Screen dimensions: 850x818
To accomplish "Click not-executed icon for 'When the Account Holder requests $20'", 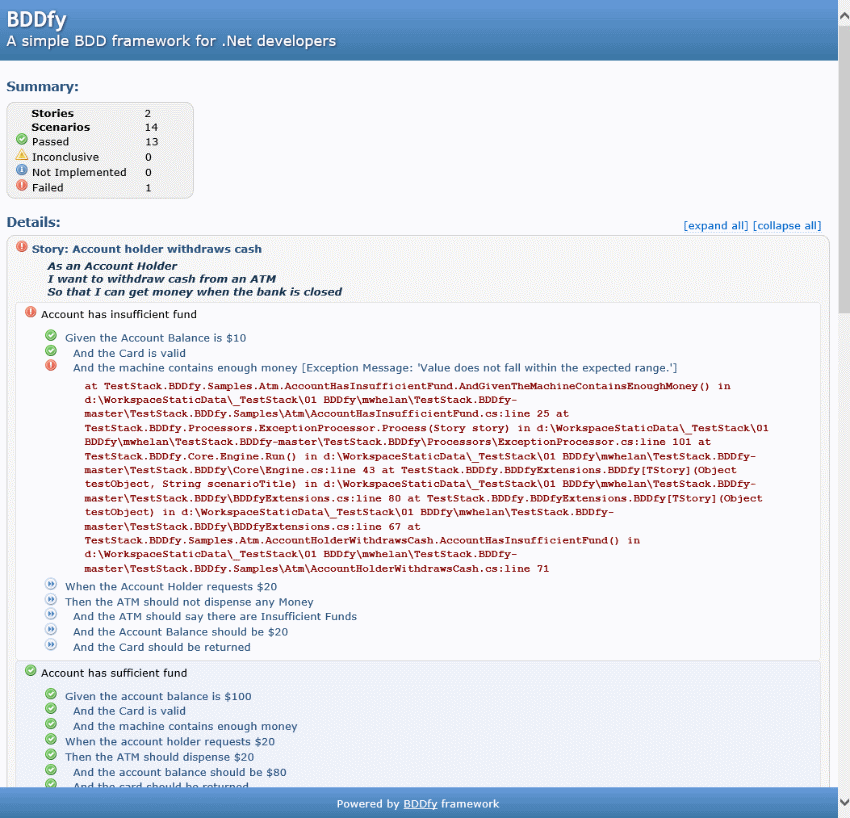I will pos(51,584).
